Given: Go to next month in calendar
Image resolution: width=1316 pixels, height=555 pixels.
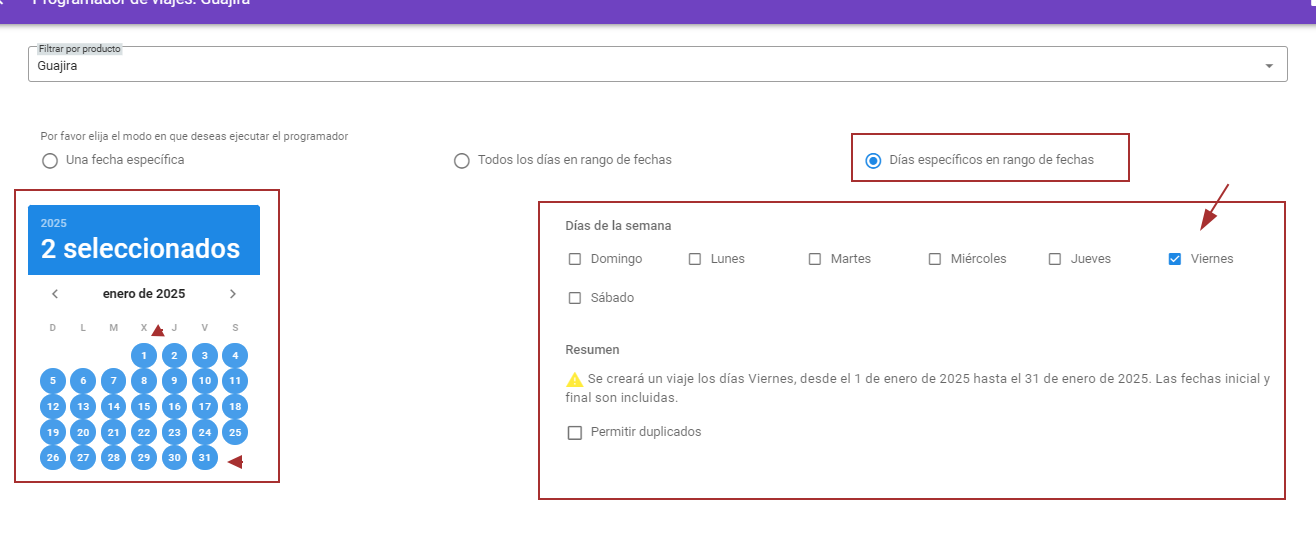Looking at the screenshot, I should click(x=233, y=294).
